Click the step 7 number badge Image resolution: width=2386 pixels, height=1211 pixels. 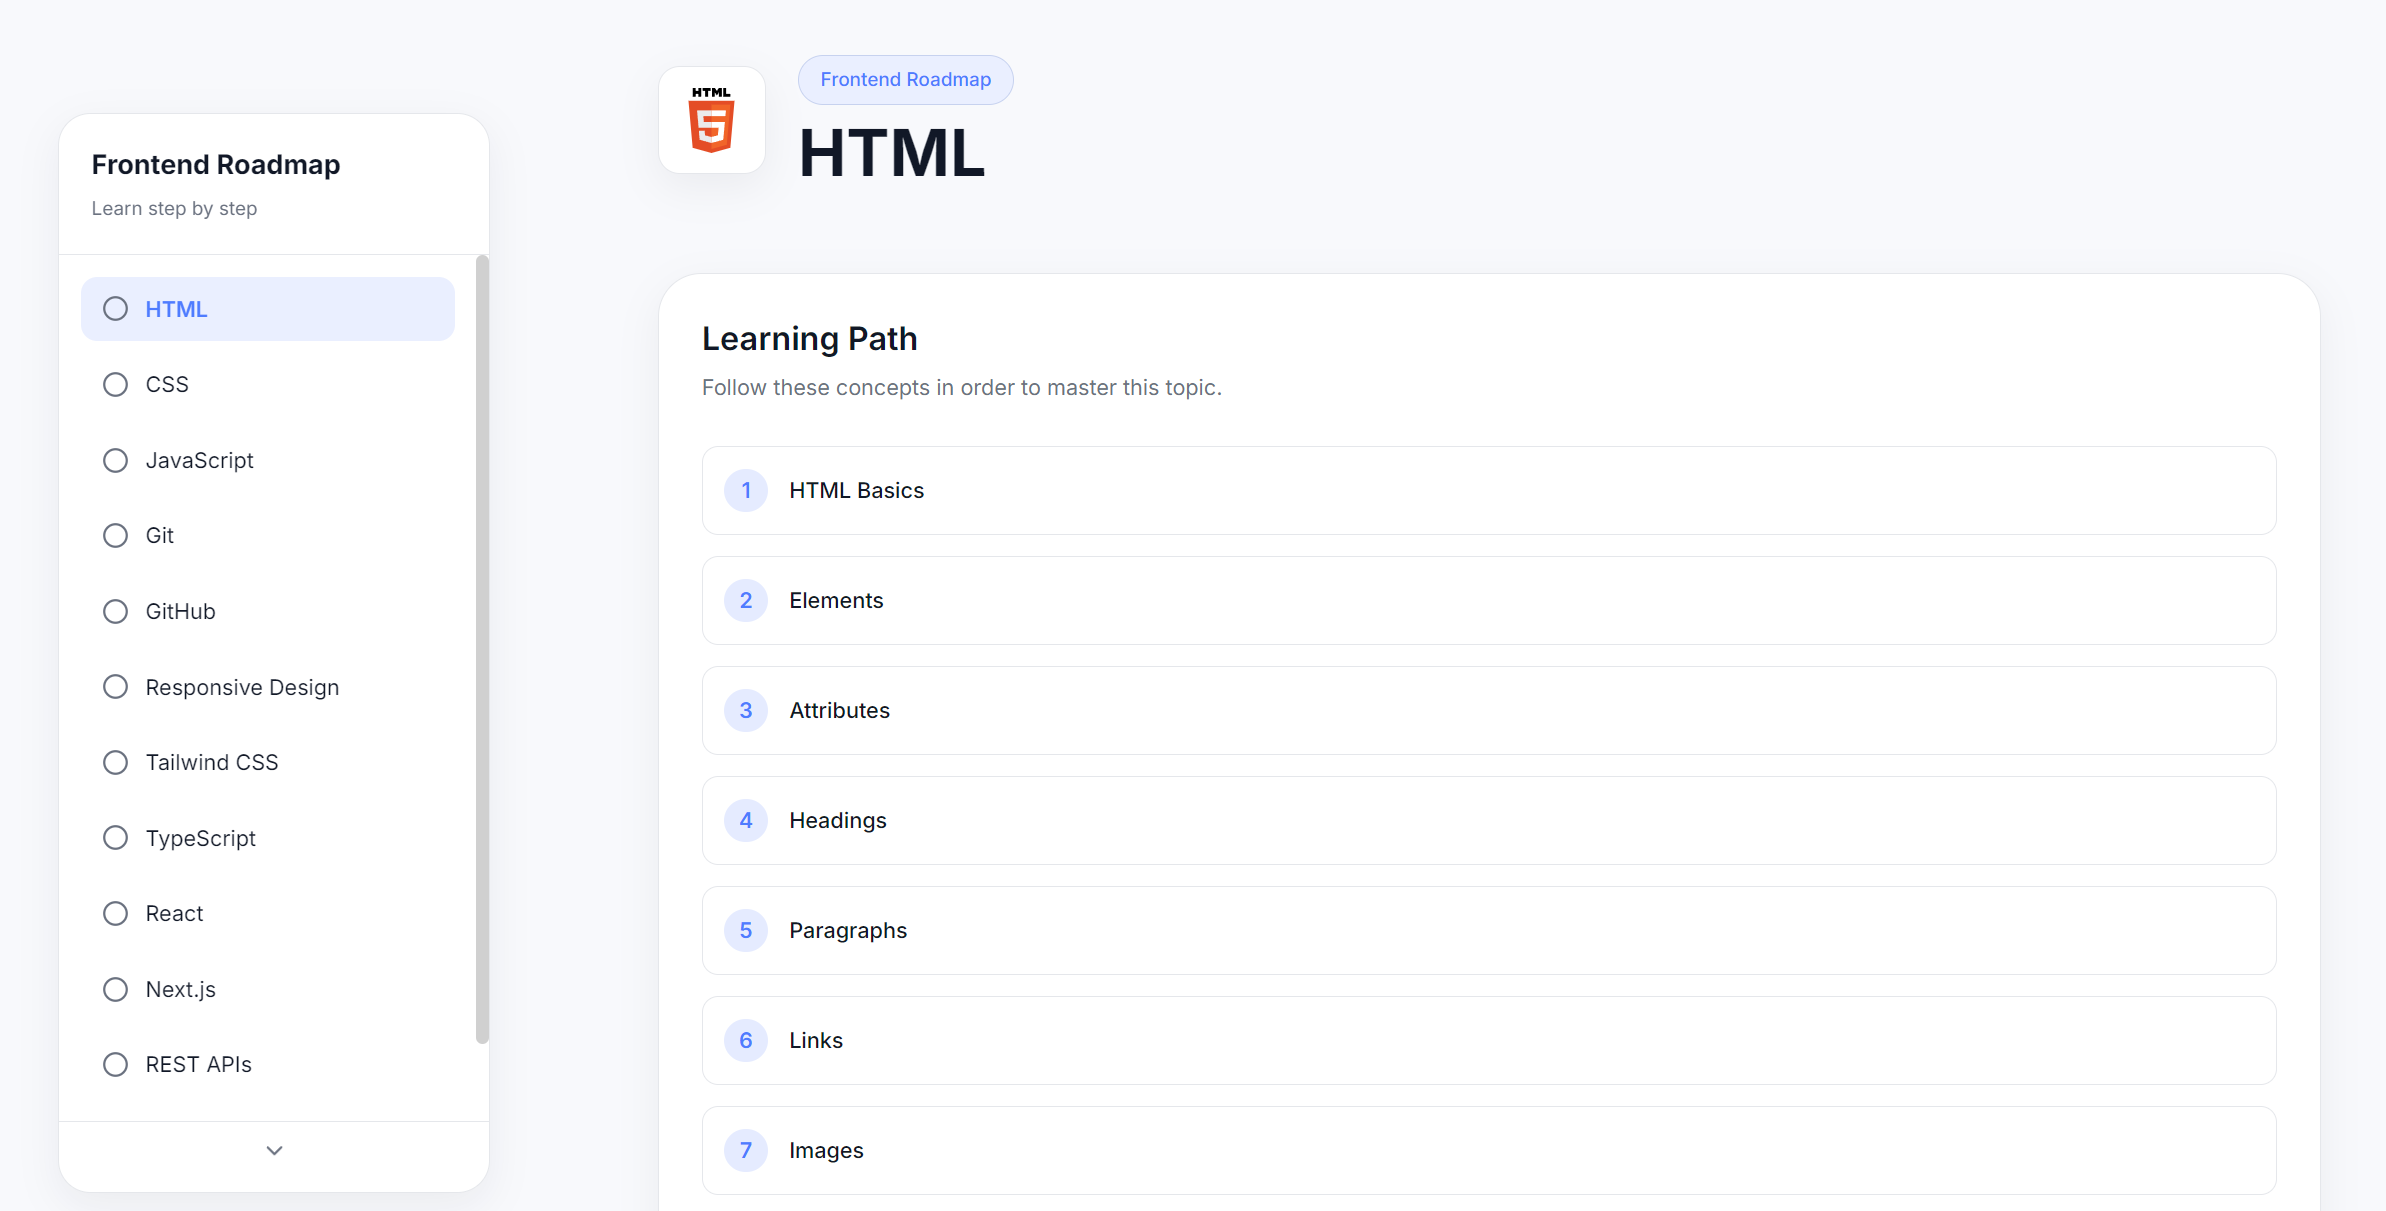[x=746, y=1151]
